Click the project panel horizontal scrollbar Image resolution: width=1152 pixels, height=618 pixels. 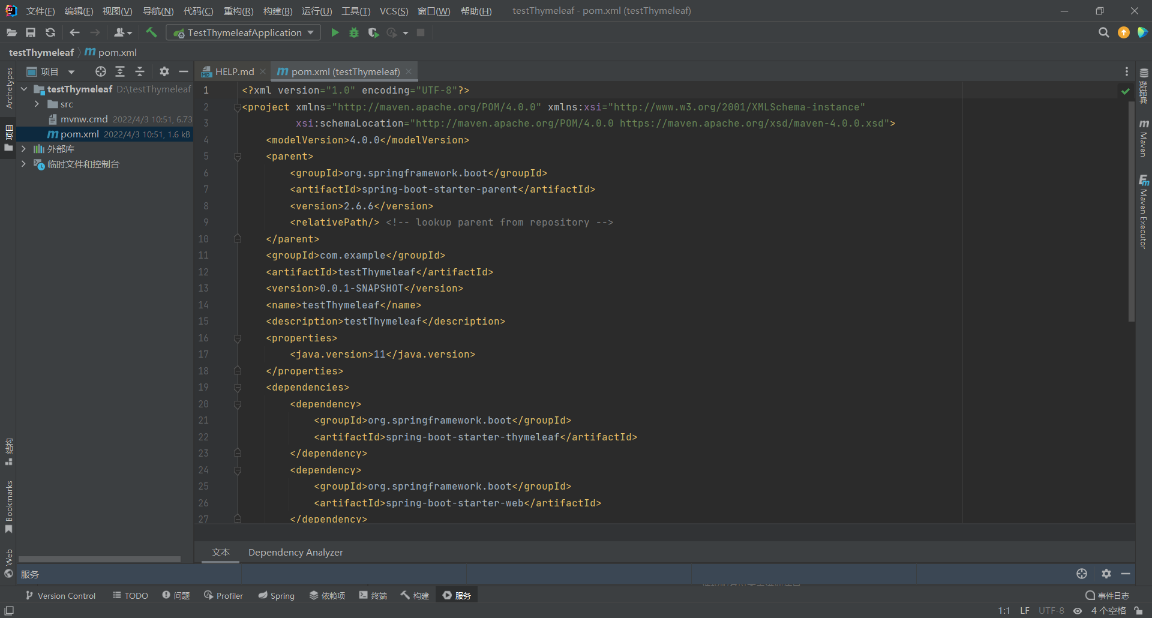pos(99,558)
